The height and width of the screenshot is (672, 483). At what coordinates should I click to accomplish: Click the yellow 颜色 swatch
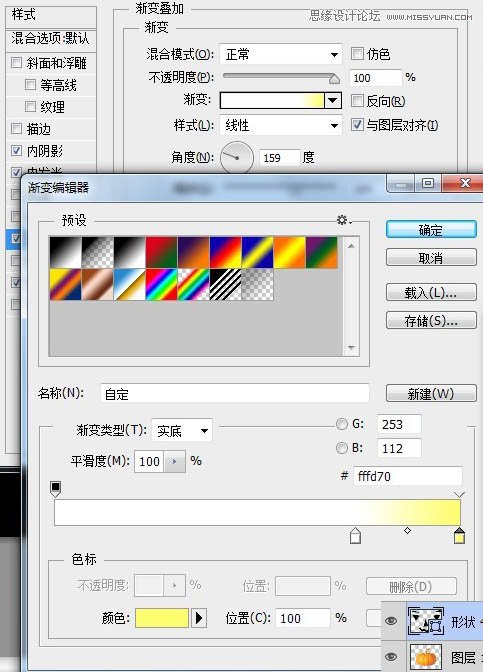coord(162,618)
